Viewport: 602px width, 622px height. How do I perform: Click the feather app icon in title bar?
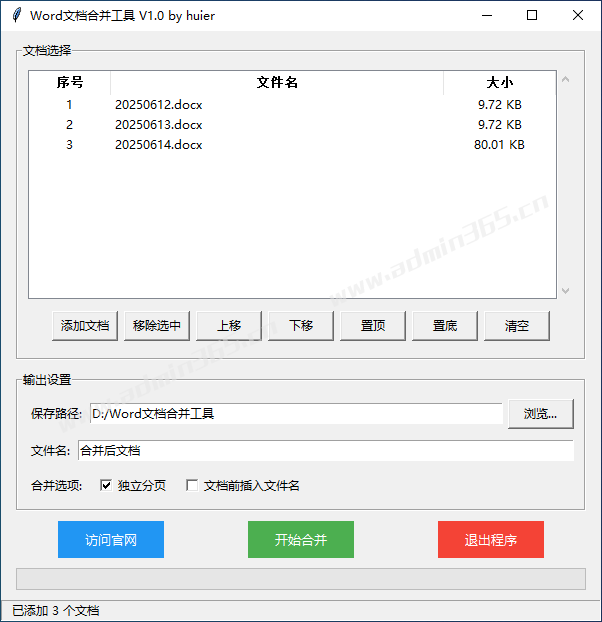16,15
